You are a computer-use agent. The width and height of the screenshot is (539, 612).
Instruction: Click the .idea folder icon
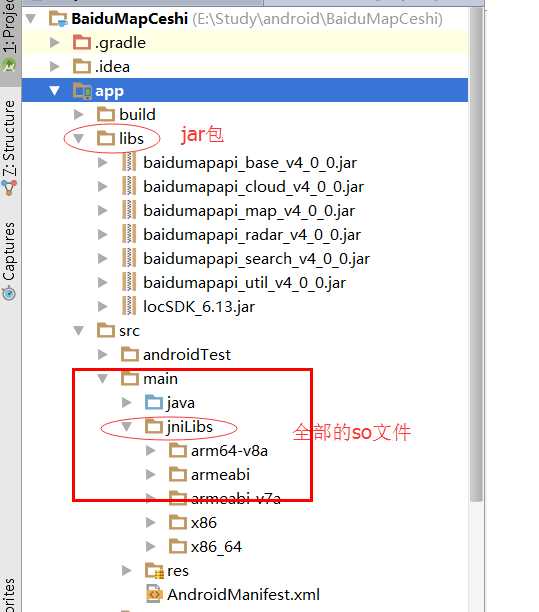tap(82, 66)
